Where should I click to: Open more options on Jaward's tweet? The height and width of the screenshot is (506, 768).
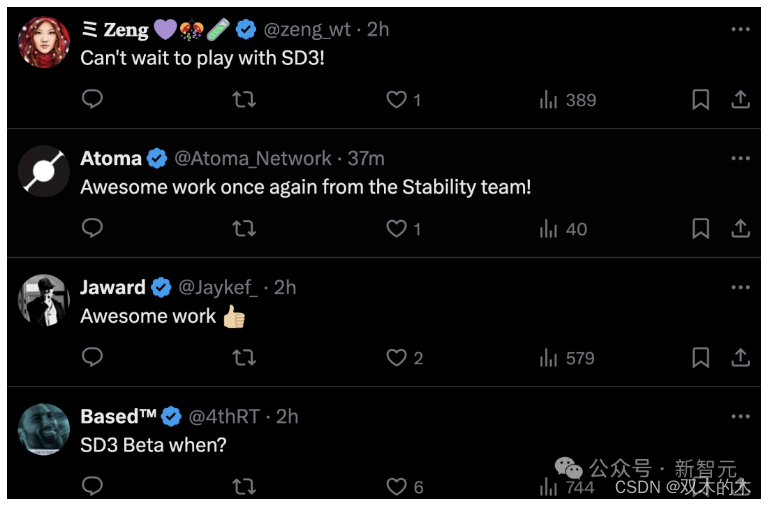point(740,287)
